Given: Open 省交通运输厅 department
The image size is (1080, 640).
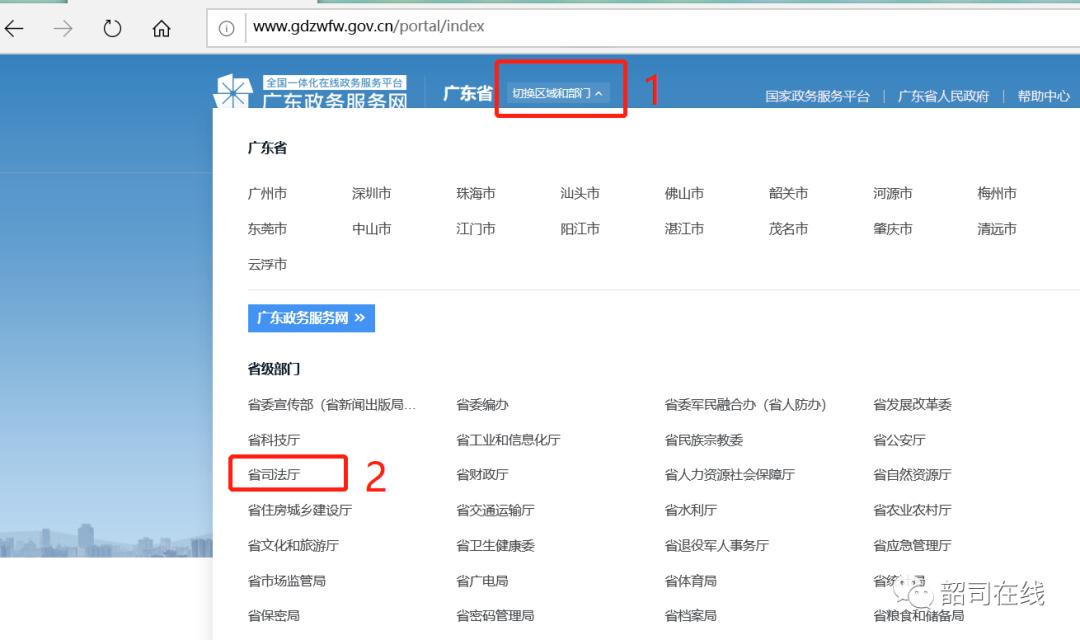Looking at the screenshot, I should click(495, 510).
